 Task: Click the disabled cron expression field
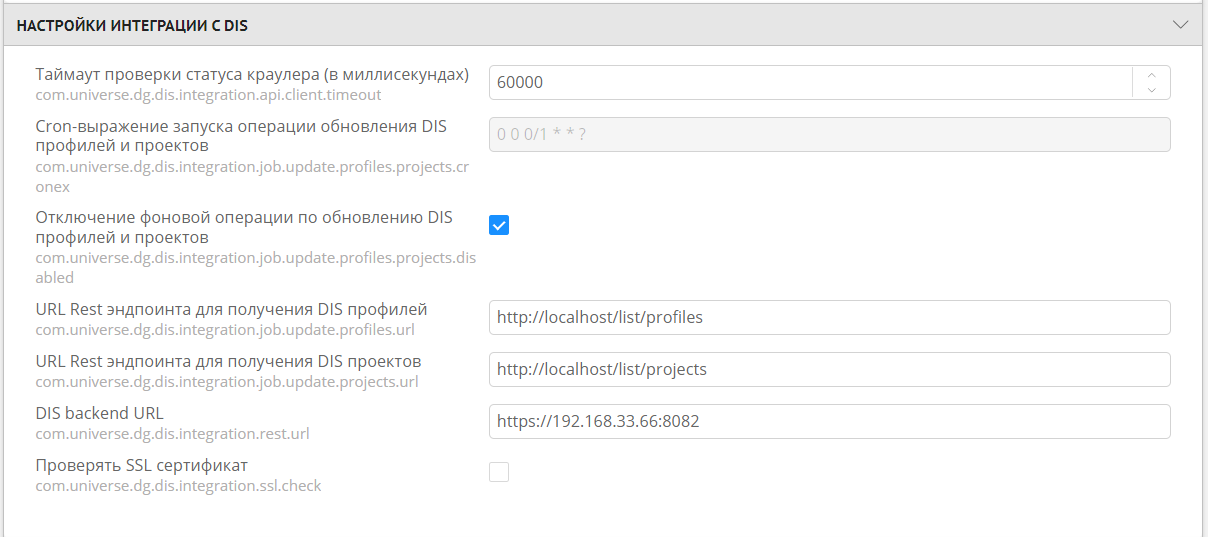click(x=829, y=135)
